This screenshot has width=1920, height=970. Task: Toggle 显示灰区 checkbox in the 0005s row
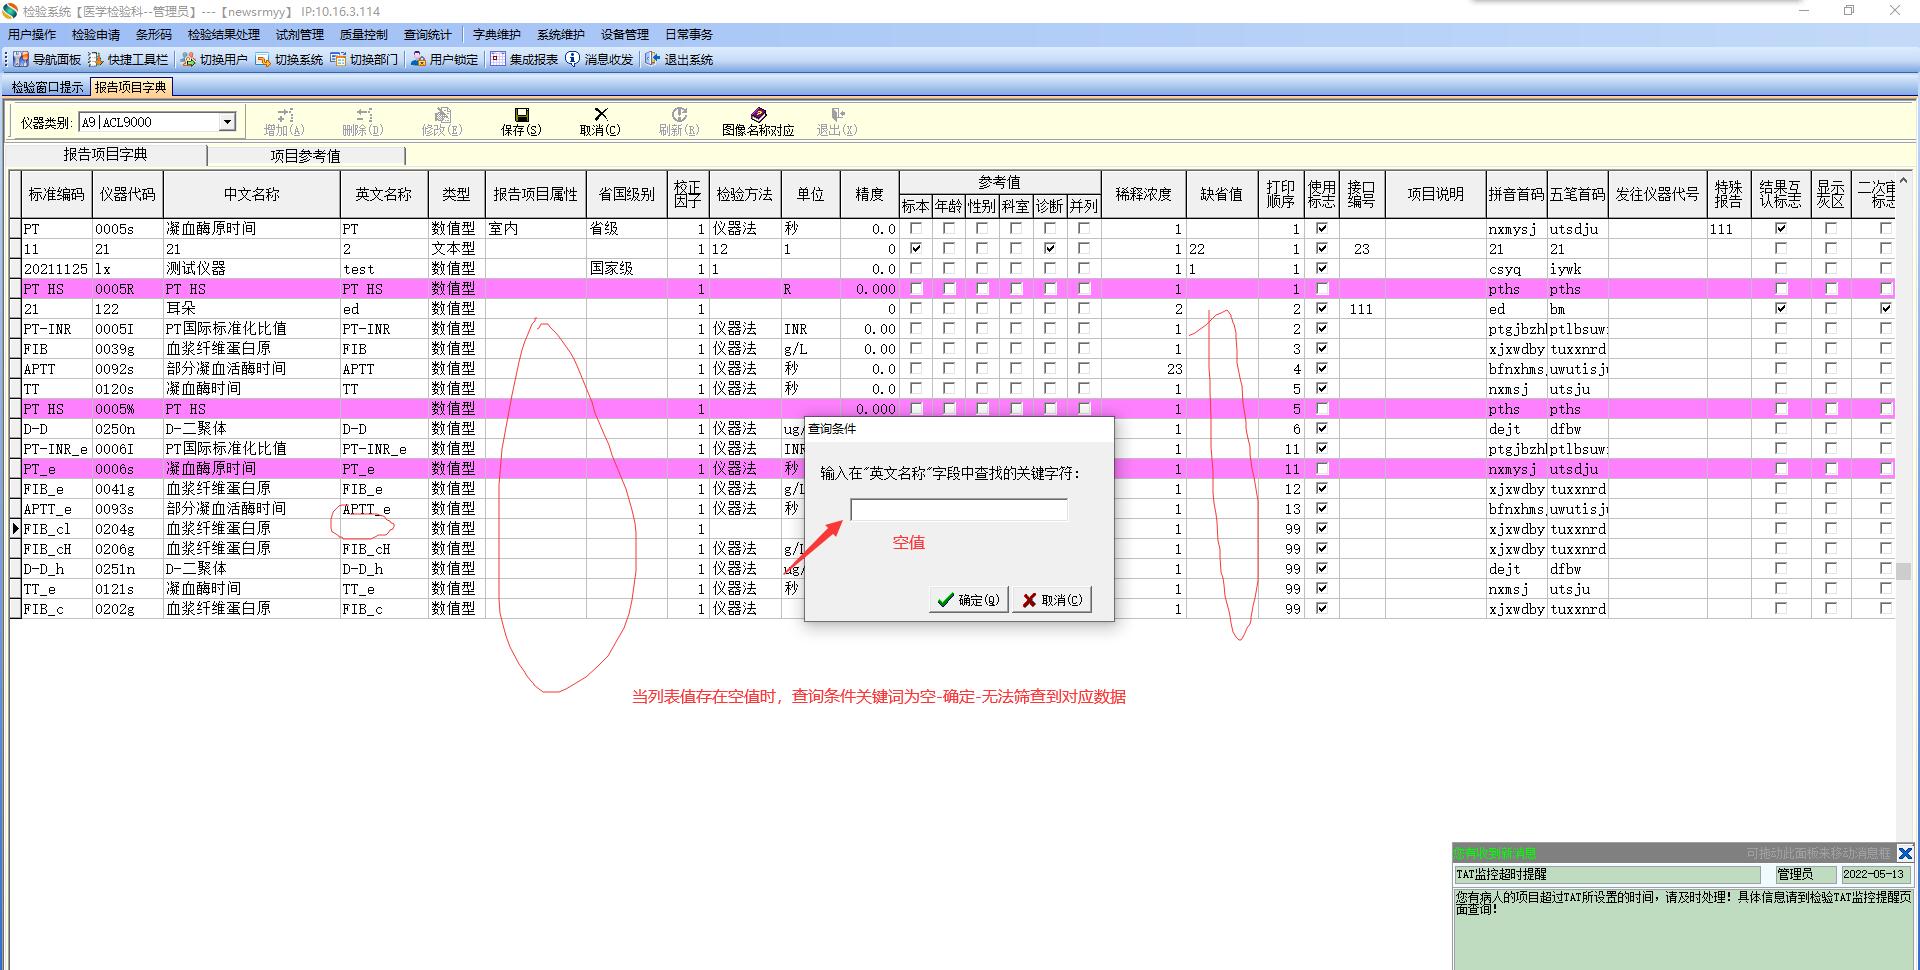point(1831,229)
